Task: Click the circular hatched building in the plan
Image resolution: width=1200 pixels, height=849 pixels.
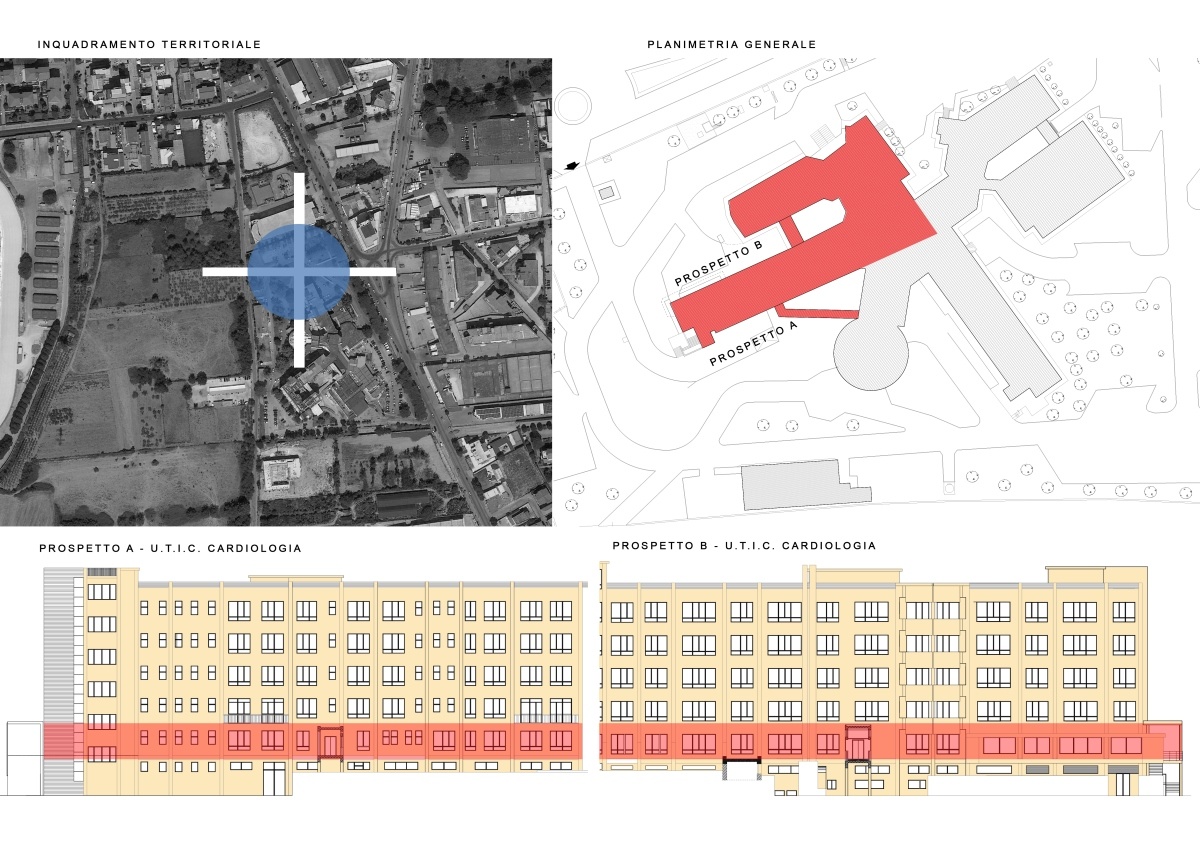Action: (871, 351)
